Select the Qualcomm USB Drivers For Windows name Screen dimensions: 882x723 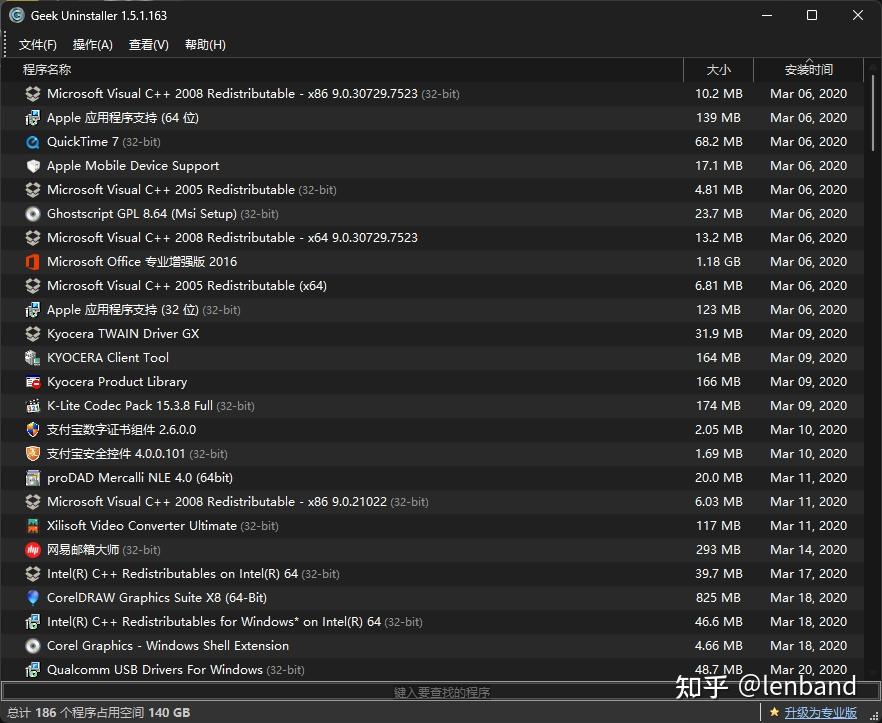155,670
